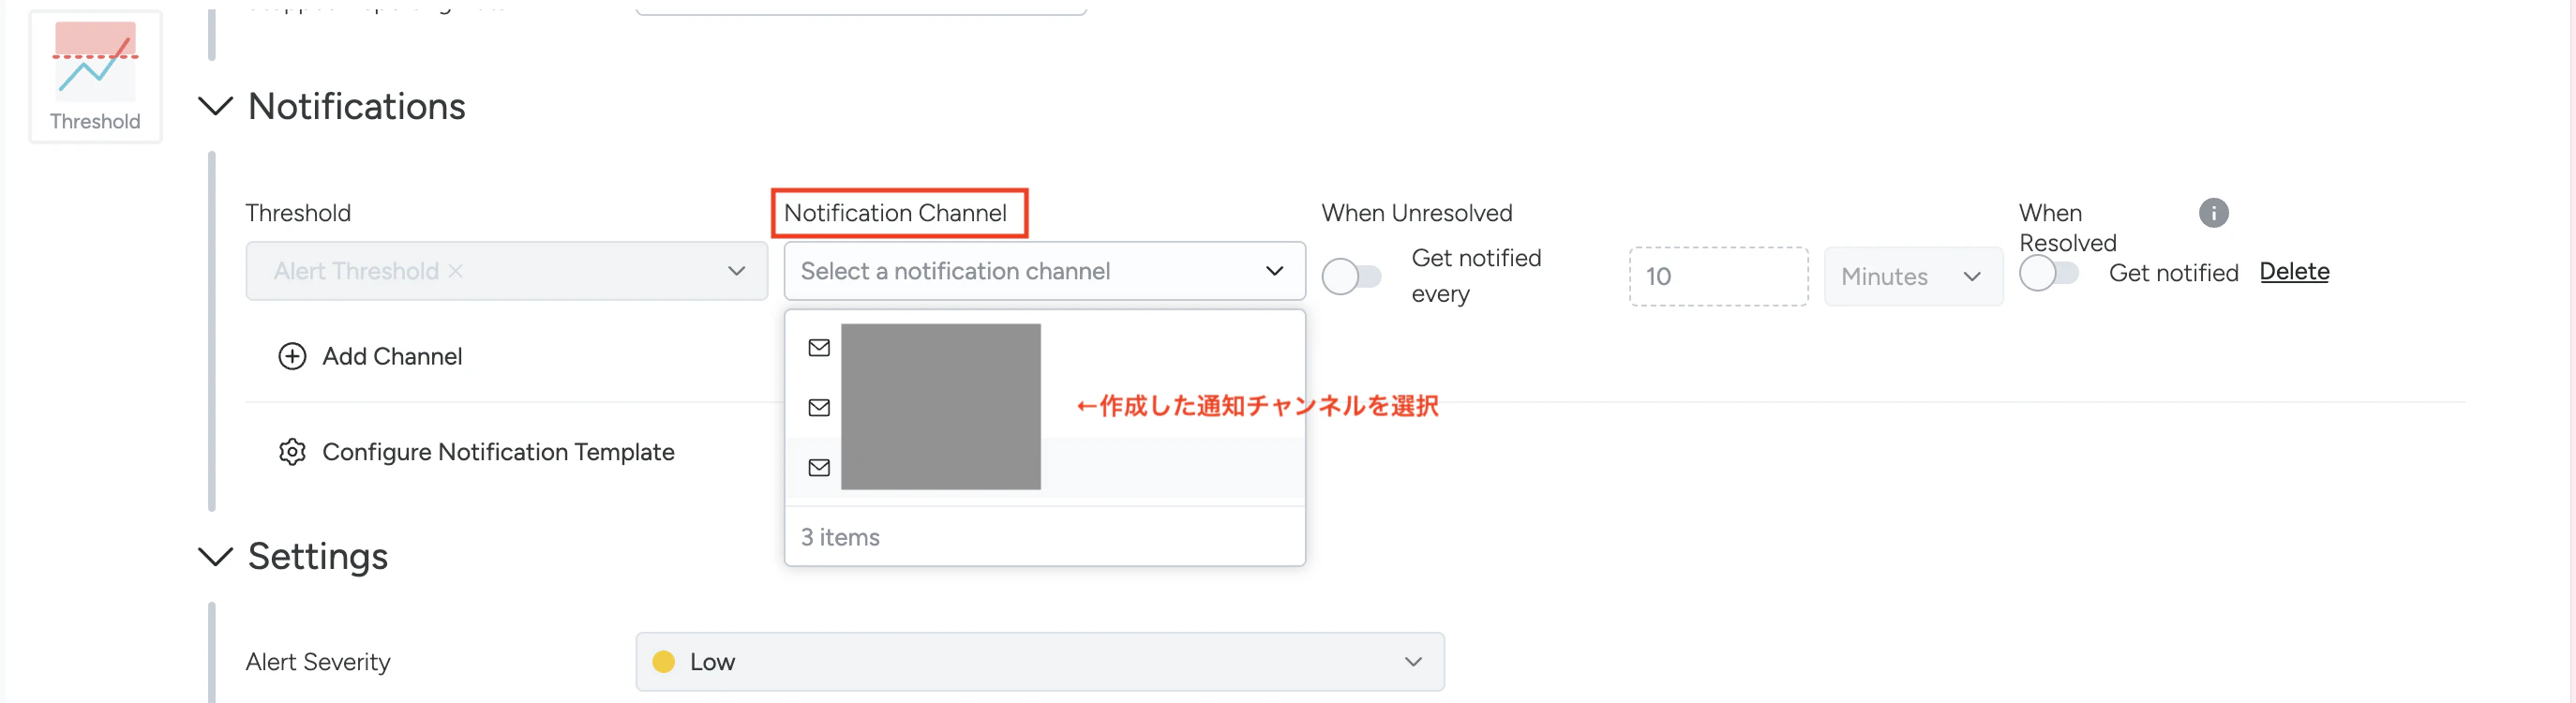
Task: Choose the third email channel option
Action: tap(1044, 467)
